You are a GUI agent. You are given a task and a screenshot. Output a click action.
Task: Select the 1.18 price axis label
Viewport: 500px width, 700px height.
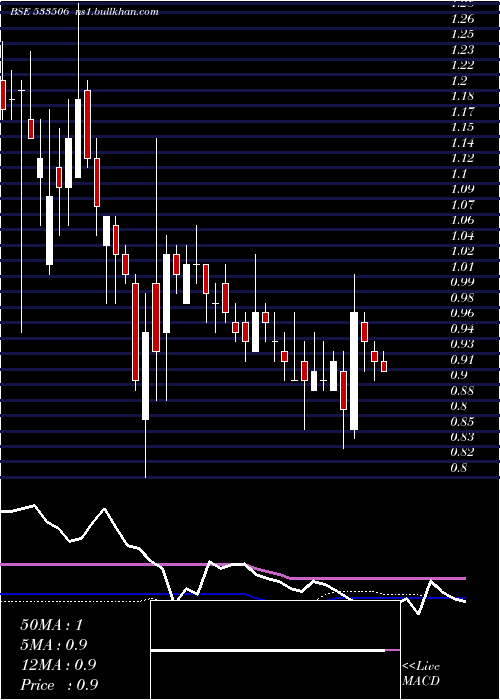tap(462, 96)
